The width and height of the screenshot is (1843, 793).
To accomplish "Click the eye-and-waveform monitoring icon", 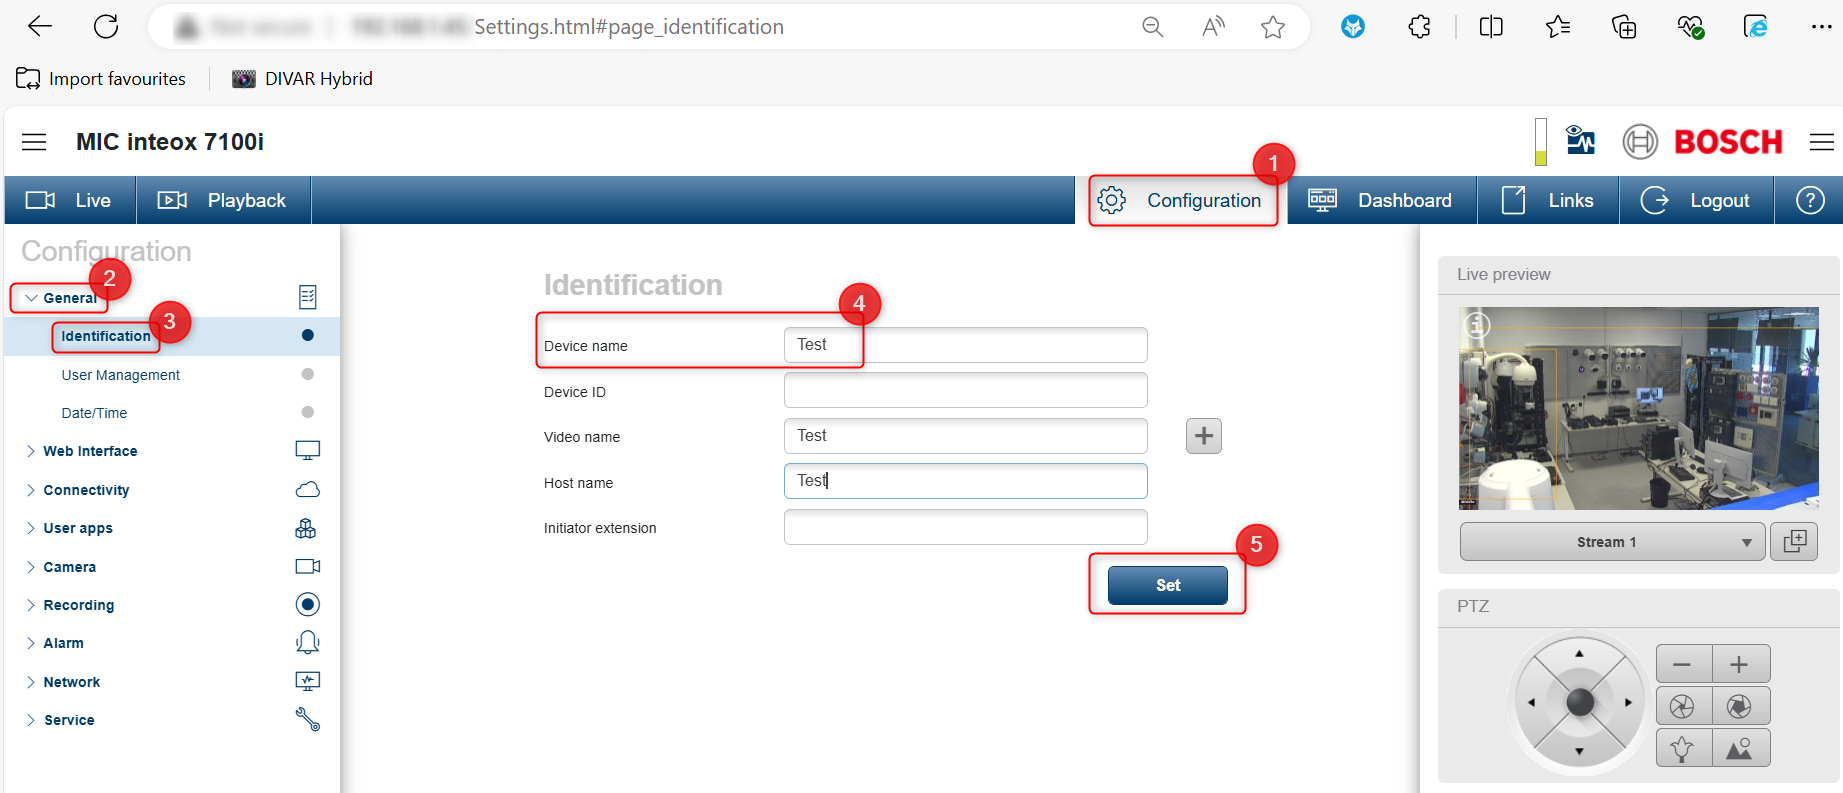I will point(1581,141).
